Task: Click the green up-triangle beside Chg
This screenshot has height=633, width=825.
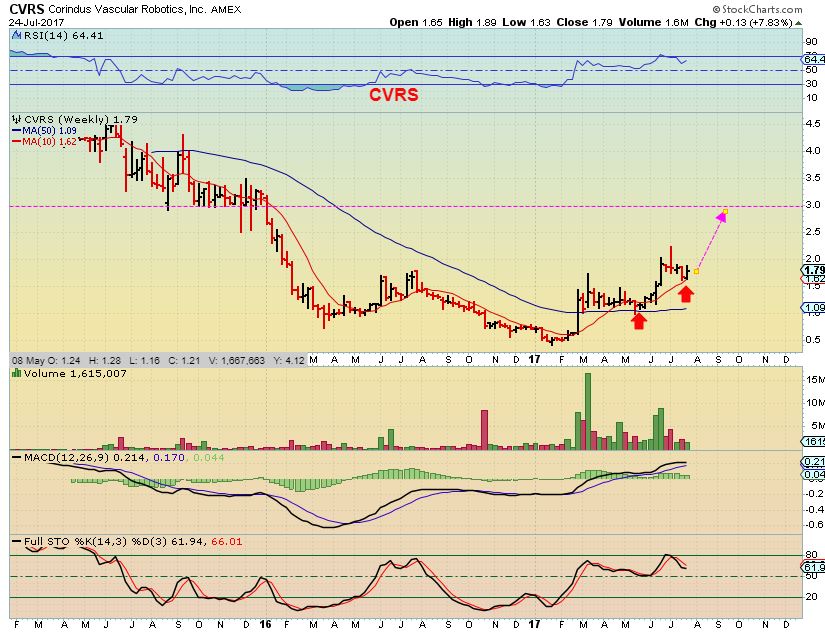Action: [x=798, y=23]
